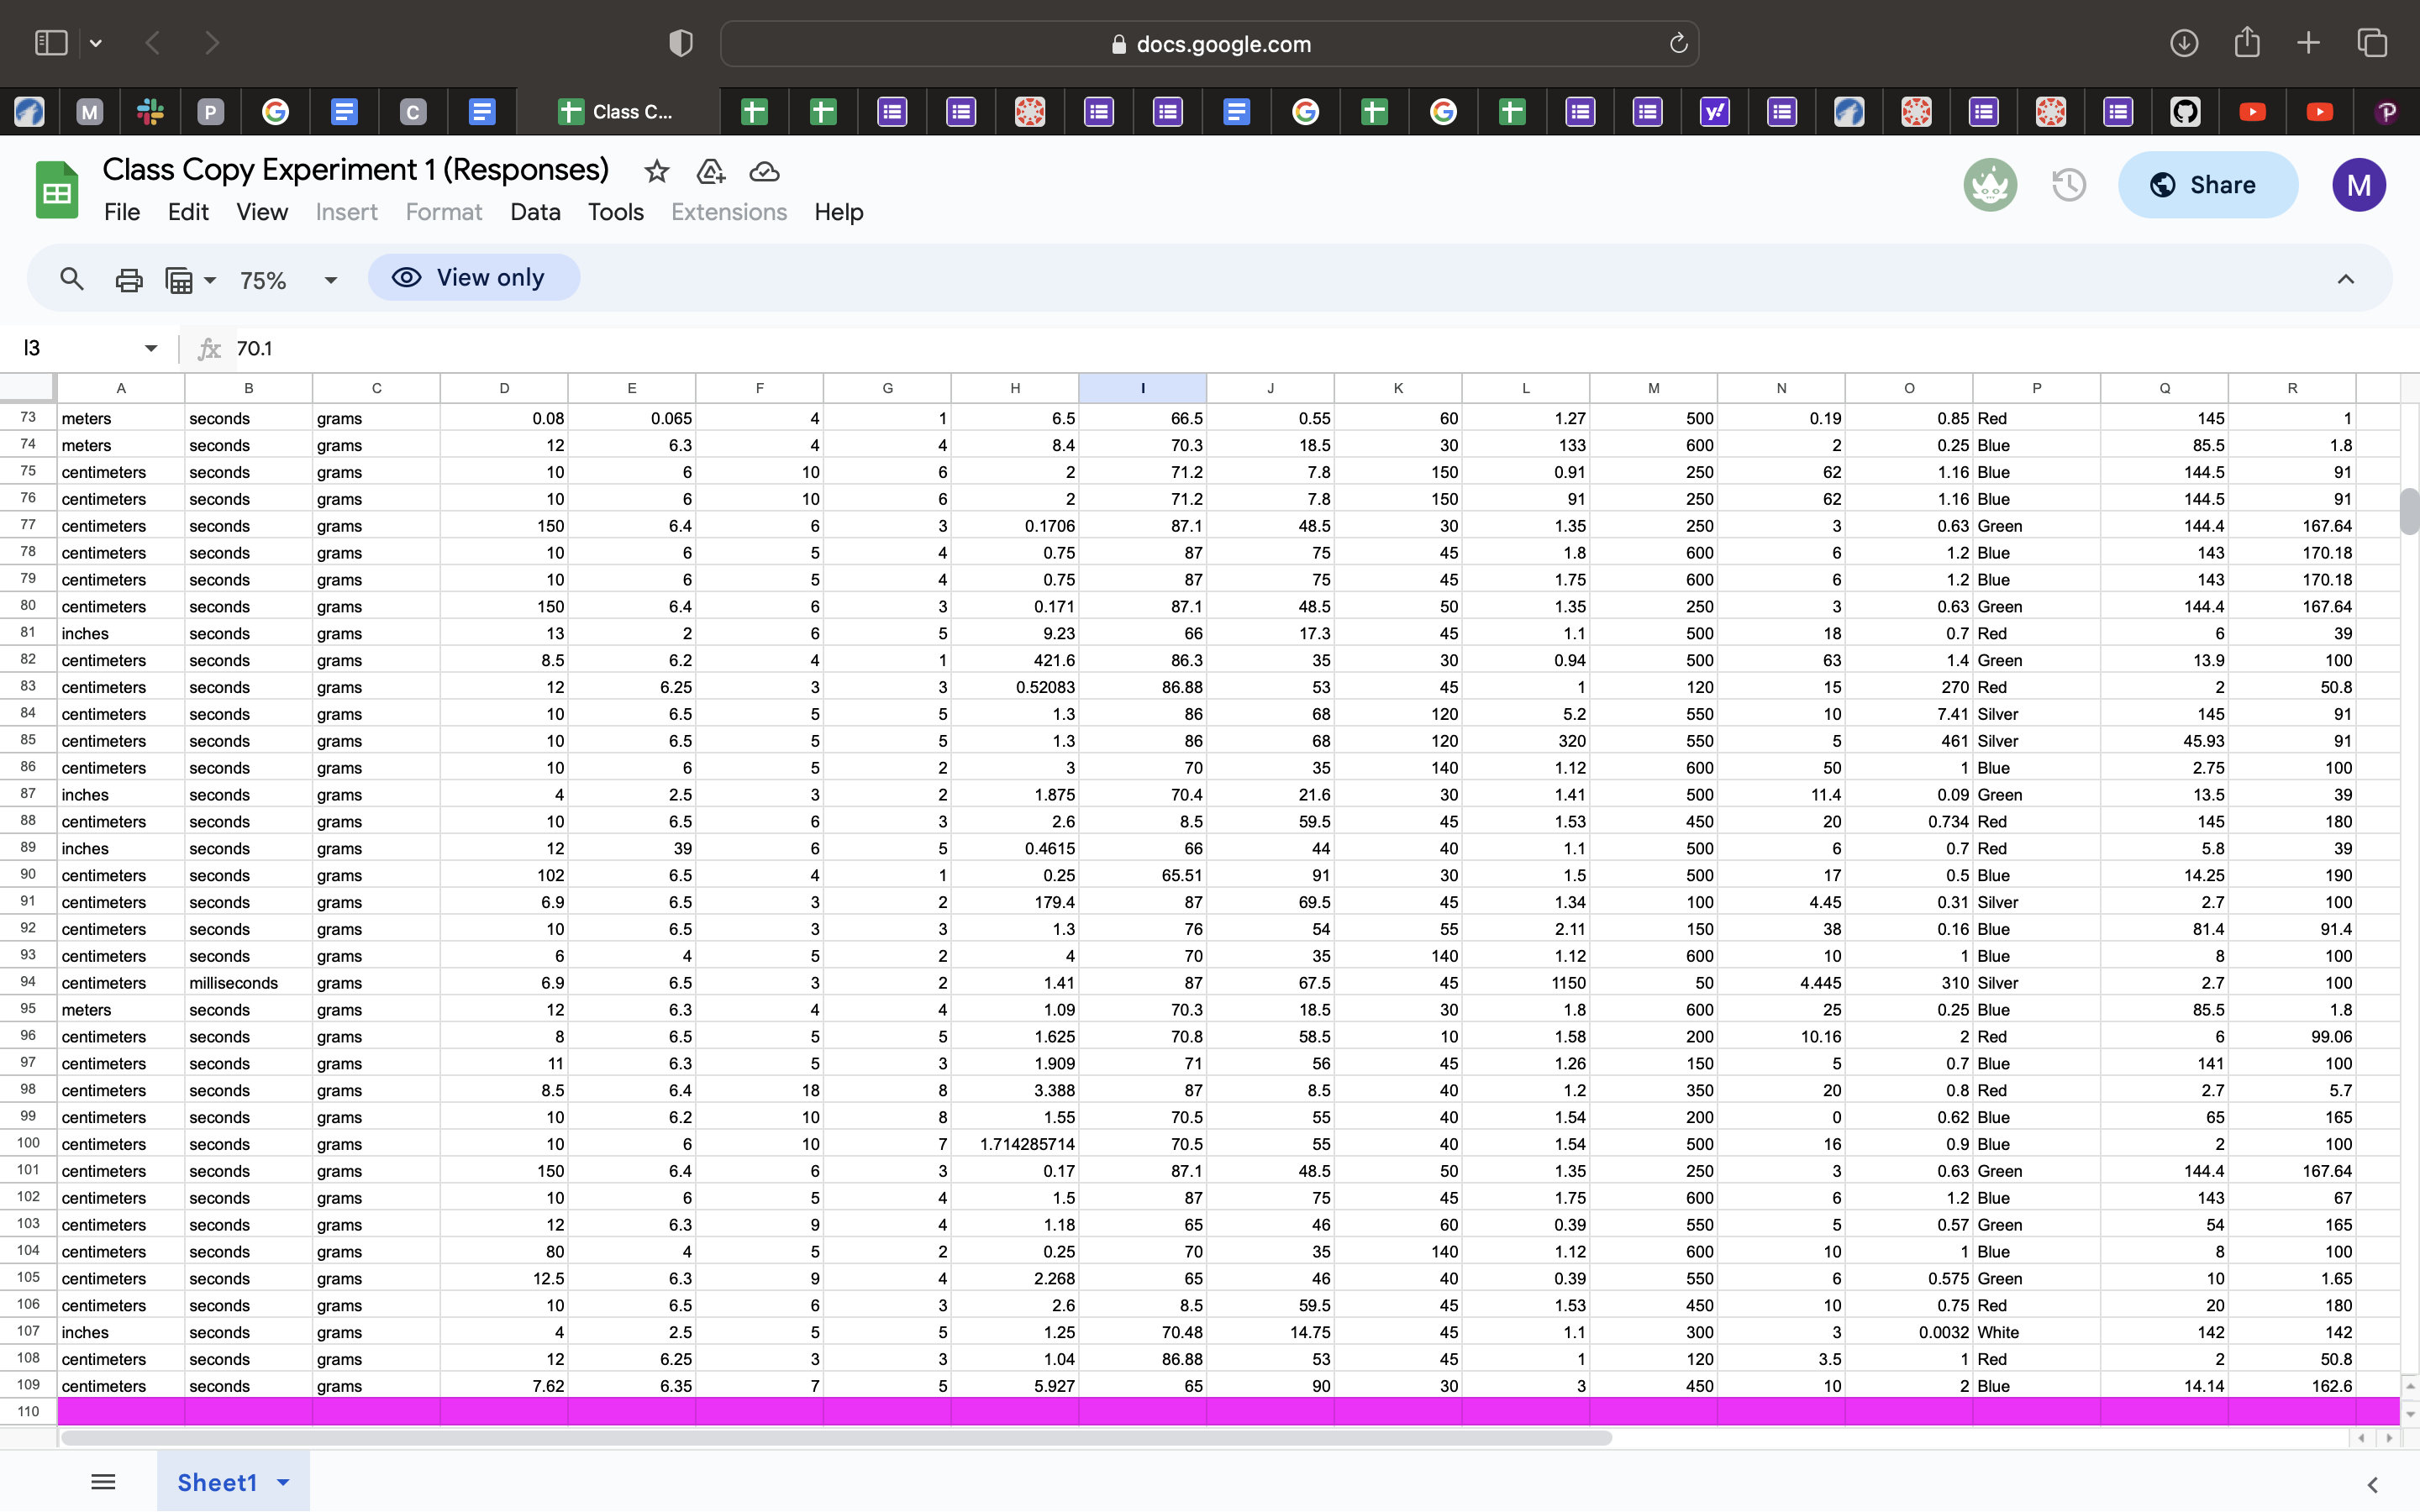This screenshot has width=2420, height=1512.
Task: Open the all sheets hamburger menu
Action: 103,1481
